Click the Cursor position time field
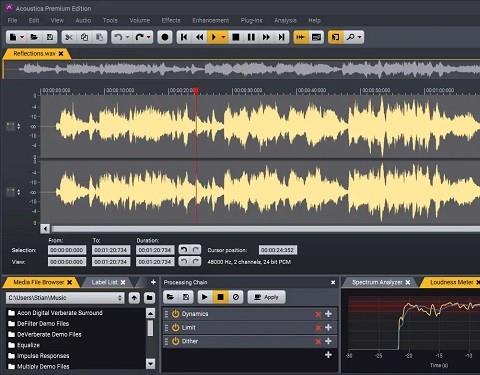480x375 pixels. pos(278,250)
